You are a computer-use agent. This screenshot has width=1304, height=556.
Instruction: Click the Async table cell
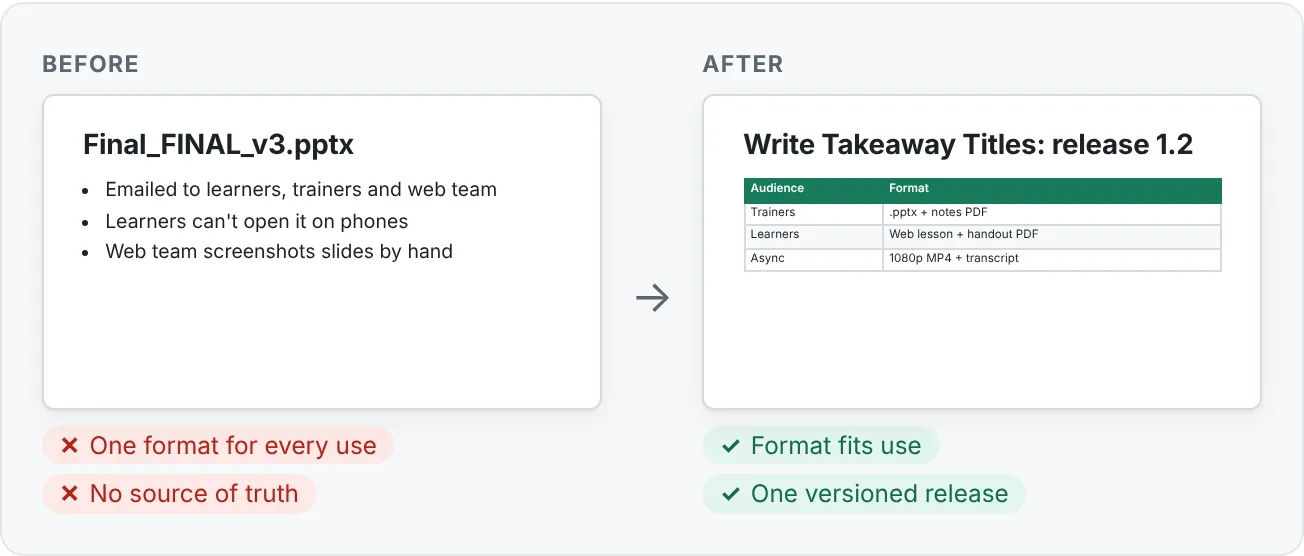pos(813,259)
